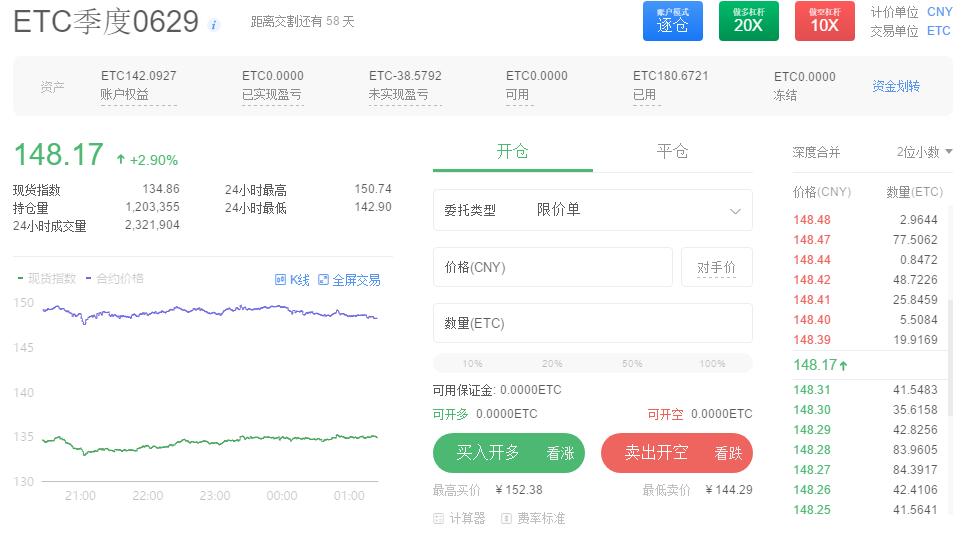Click the 价格(CNY) input field
This screenshot has width=975, height=539.
[x=552, y=268]
